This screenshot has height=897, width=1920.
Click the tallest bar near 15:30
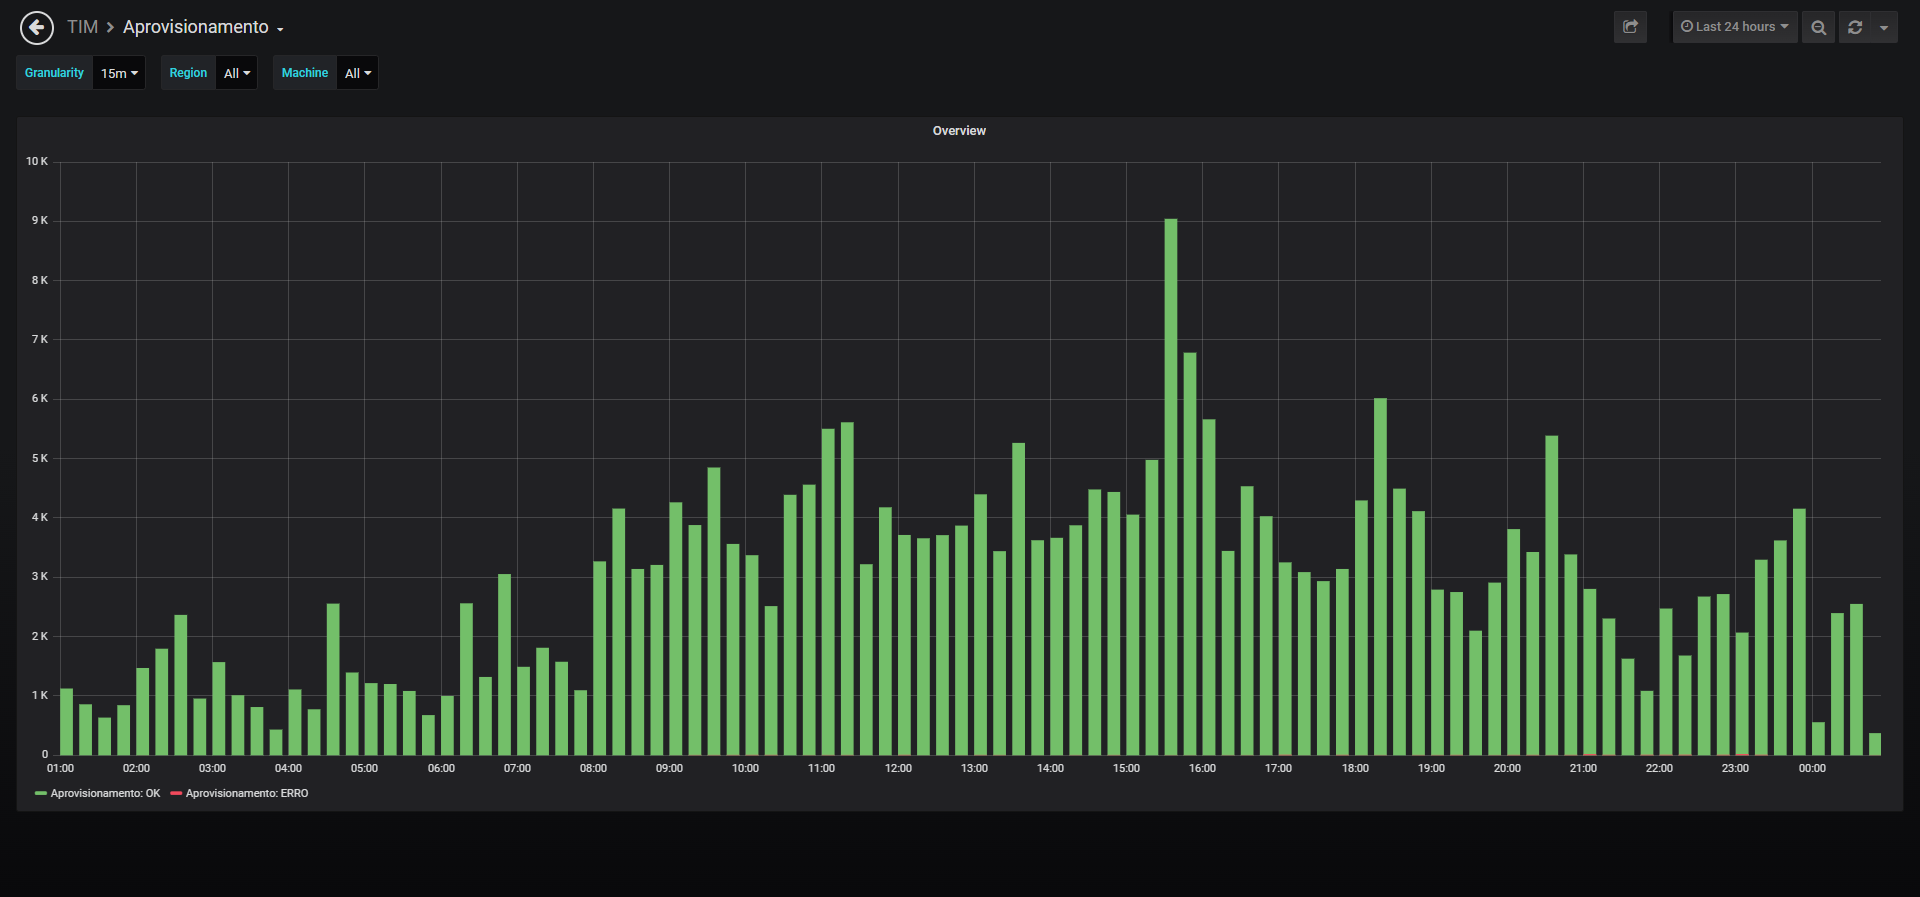[x=1171, y=487]
